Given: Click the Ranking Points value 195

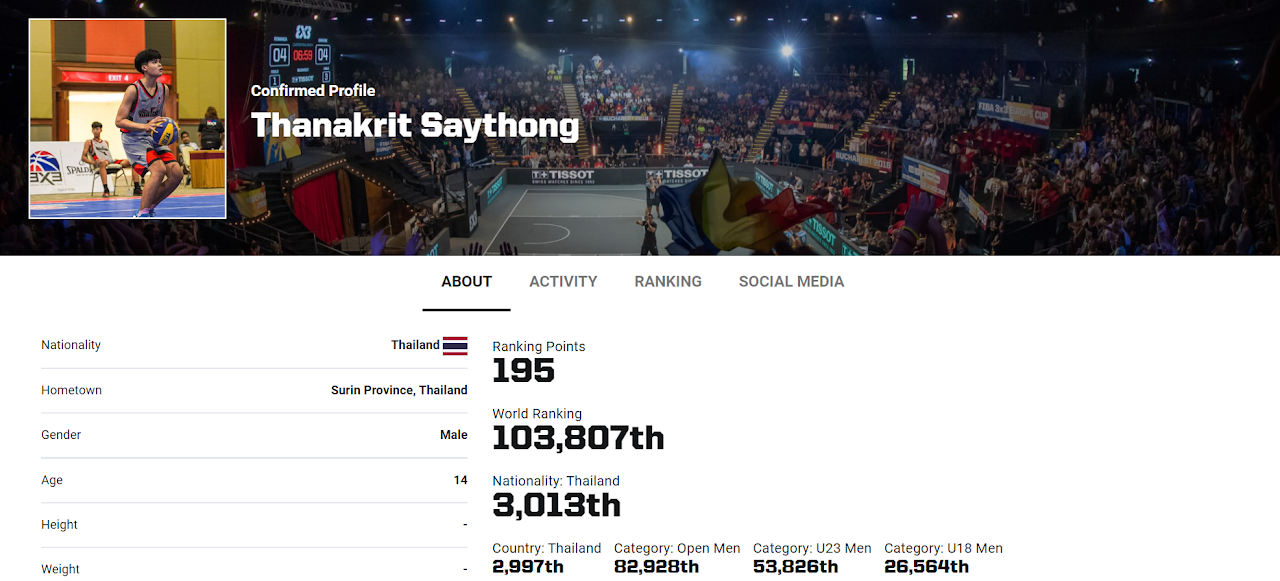Looking at the screenshot, I should click(x=523, y=371).
